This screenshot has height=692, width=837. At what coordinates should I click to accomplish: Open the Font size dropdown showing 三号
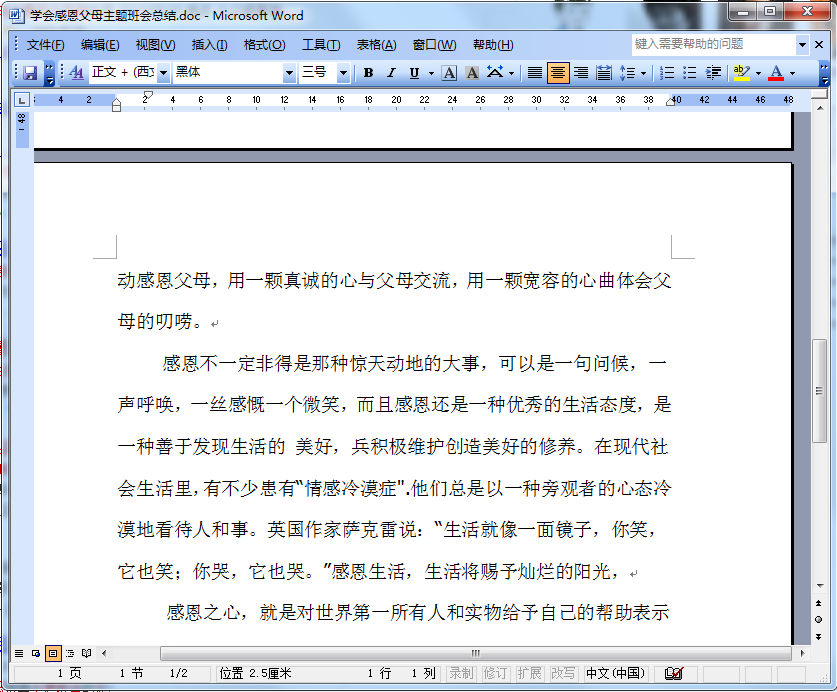[x=343, y=73]
